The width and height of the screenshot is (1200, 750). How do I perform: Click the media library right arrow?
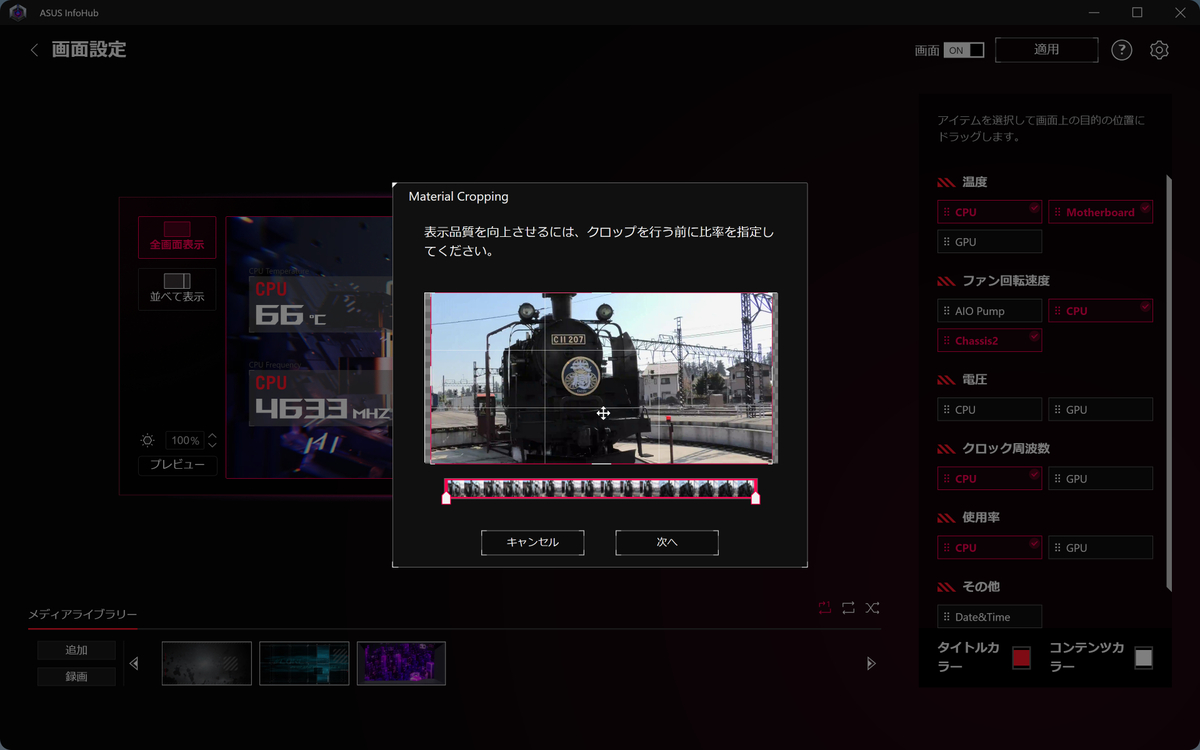point(871,663)
